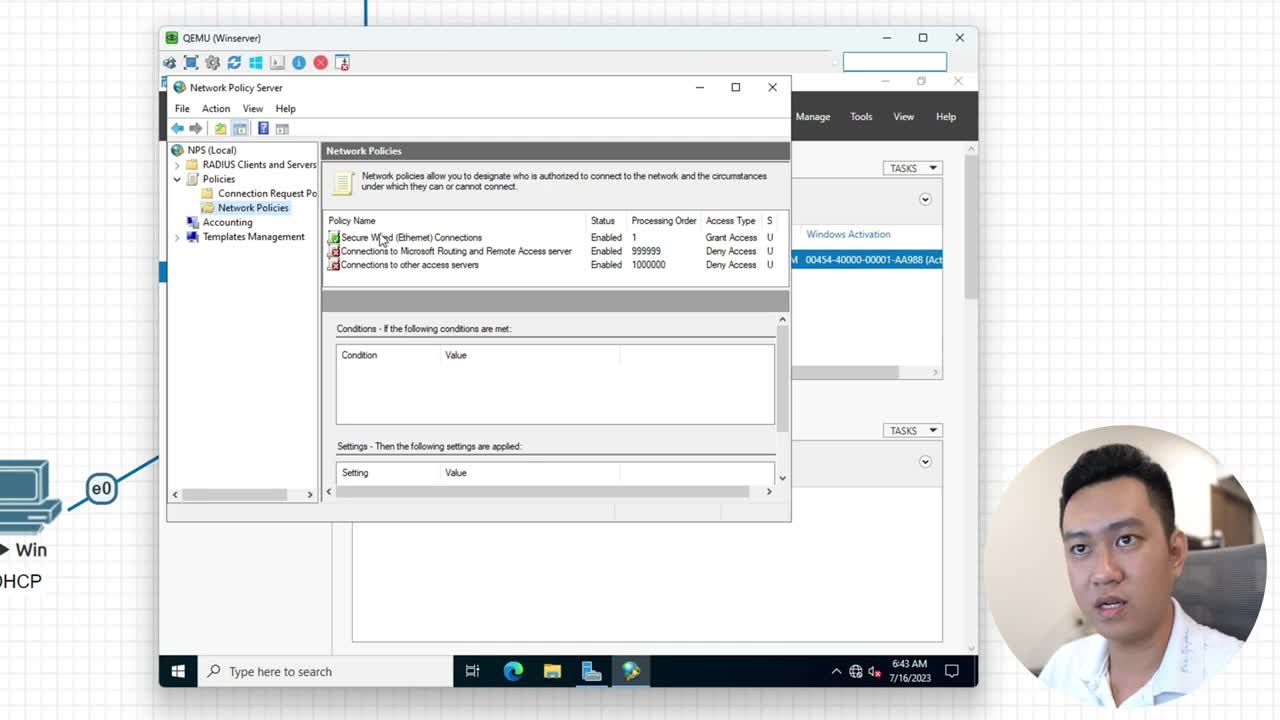Click the Windows Activation link
This screenshot has height=720, width=1280.
[x=848, y=234]
